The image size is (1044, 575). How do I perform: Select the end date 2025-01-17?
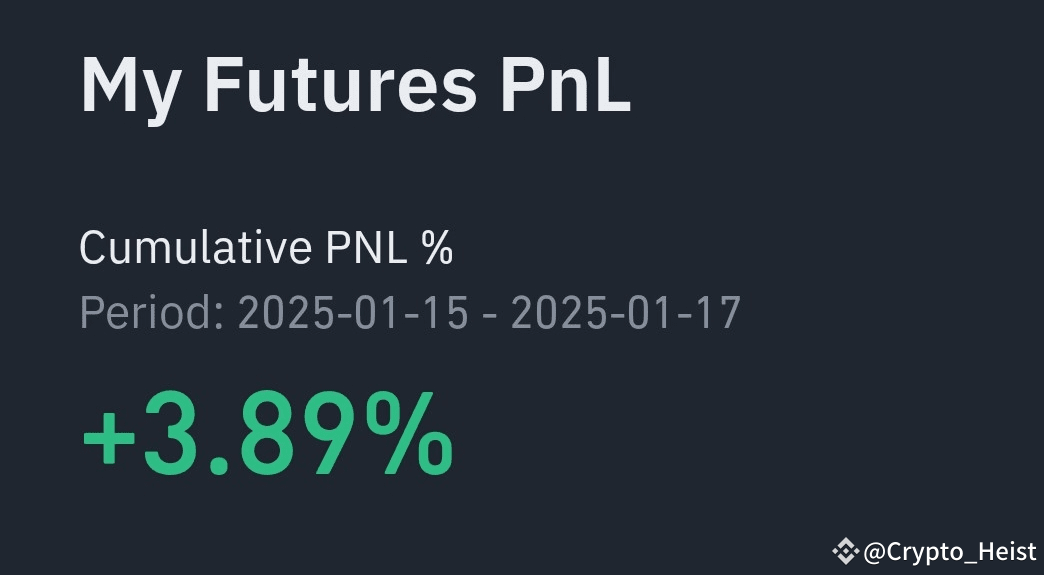point(626,313)
